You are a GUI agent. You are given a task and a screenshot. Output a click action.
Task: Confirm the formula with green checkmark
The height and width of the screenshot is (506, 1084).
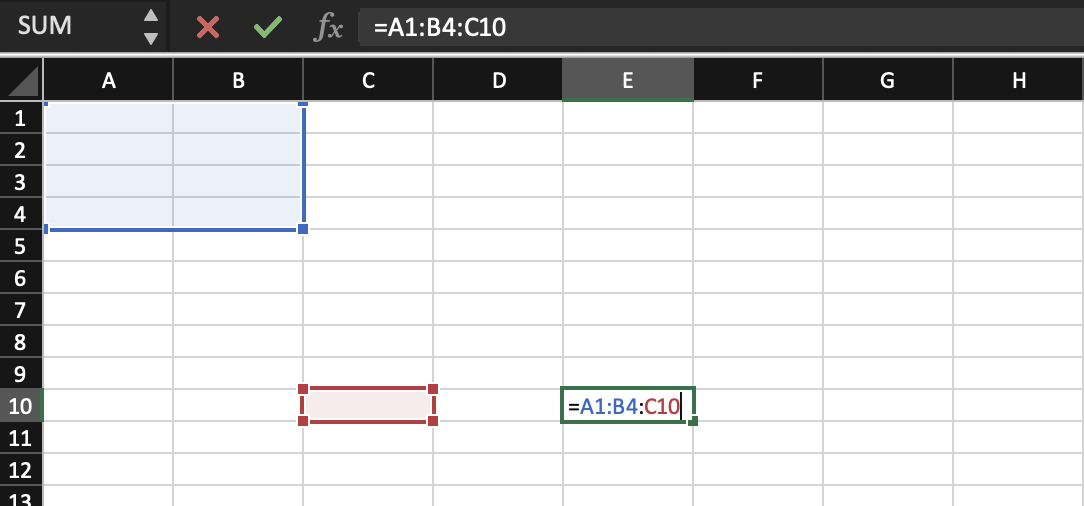(267, 27)
